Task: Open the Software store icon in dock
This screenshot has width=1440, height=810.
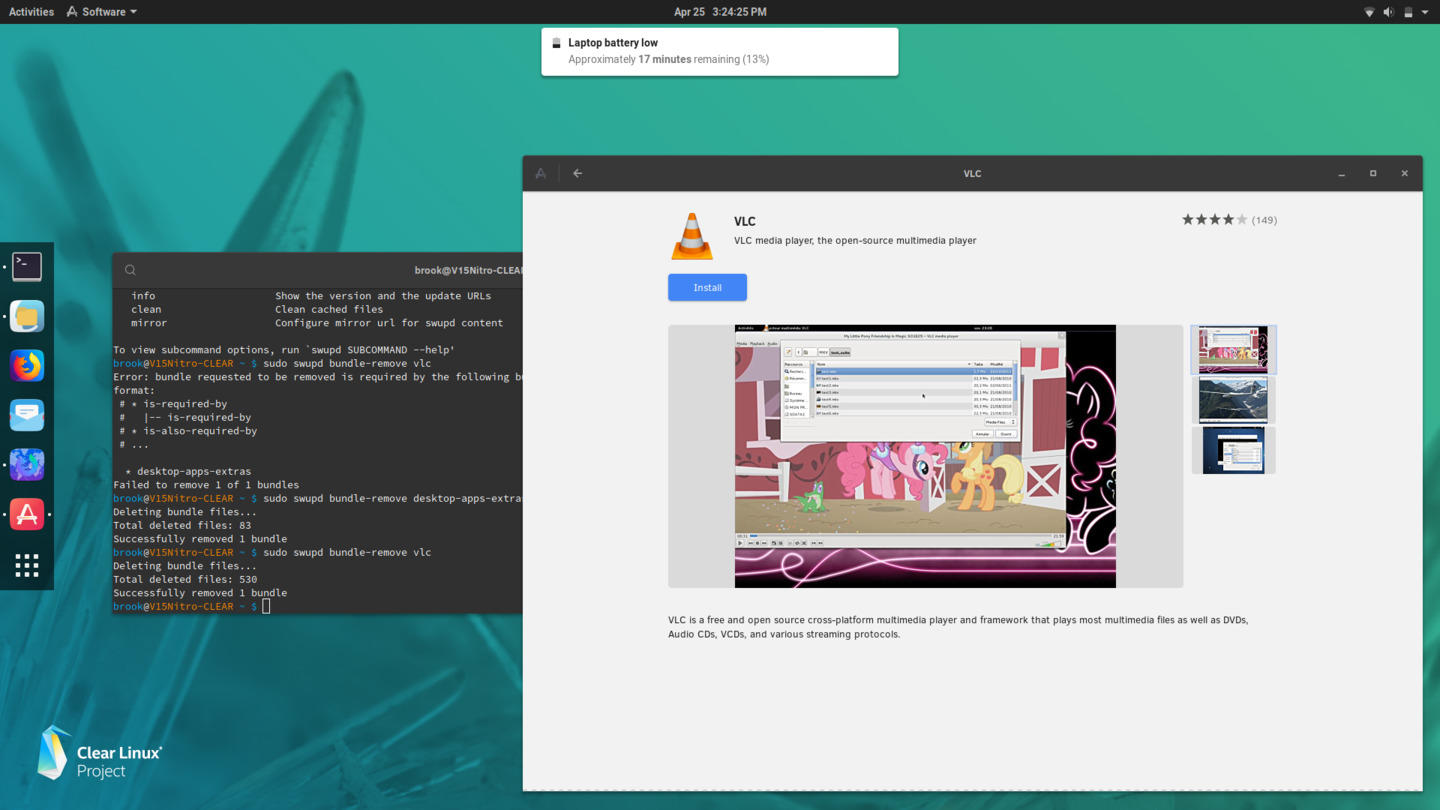Action: pyautogui.click(x=27, y=514)
